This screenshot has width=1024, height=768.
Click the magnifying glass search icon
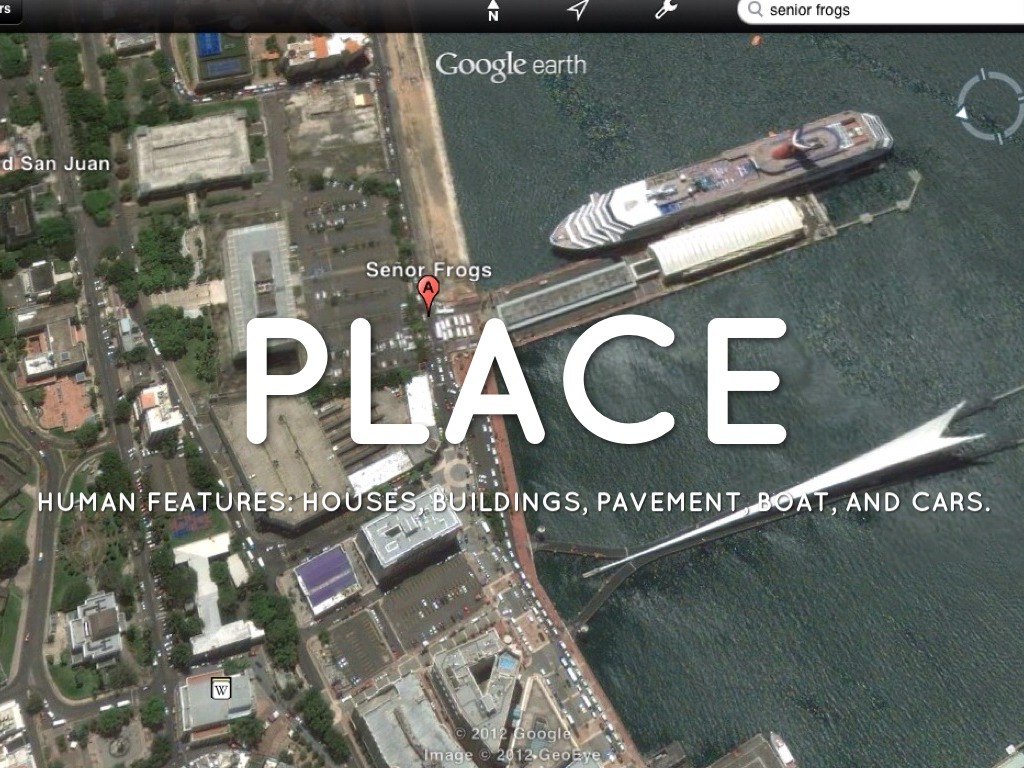point(754,10)
